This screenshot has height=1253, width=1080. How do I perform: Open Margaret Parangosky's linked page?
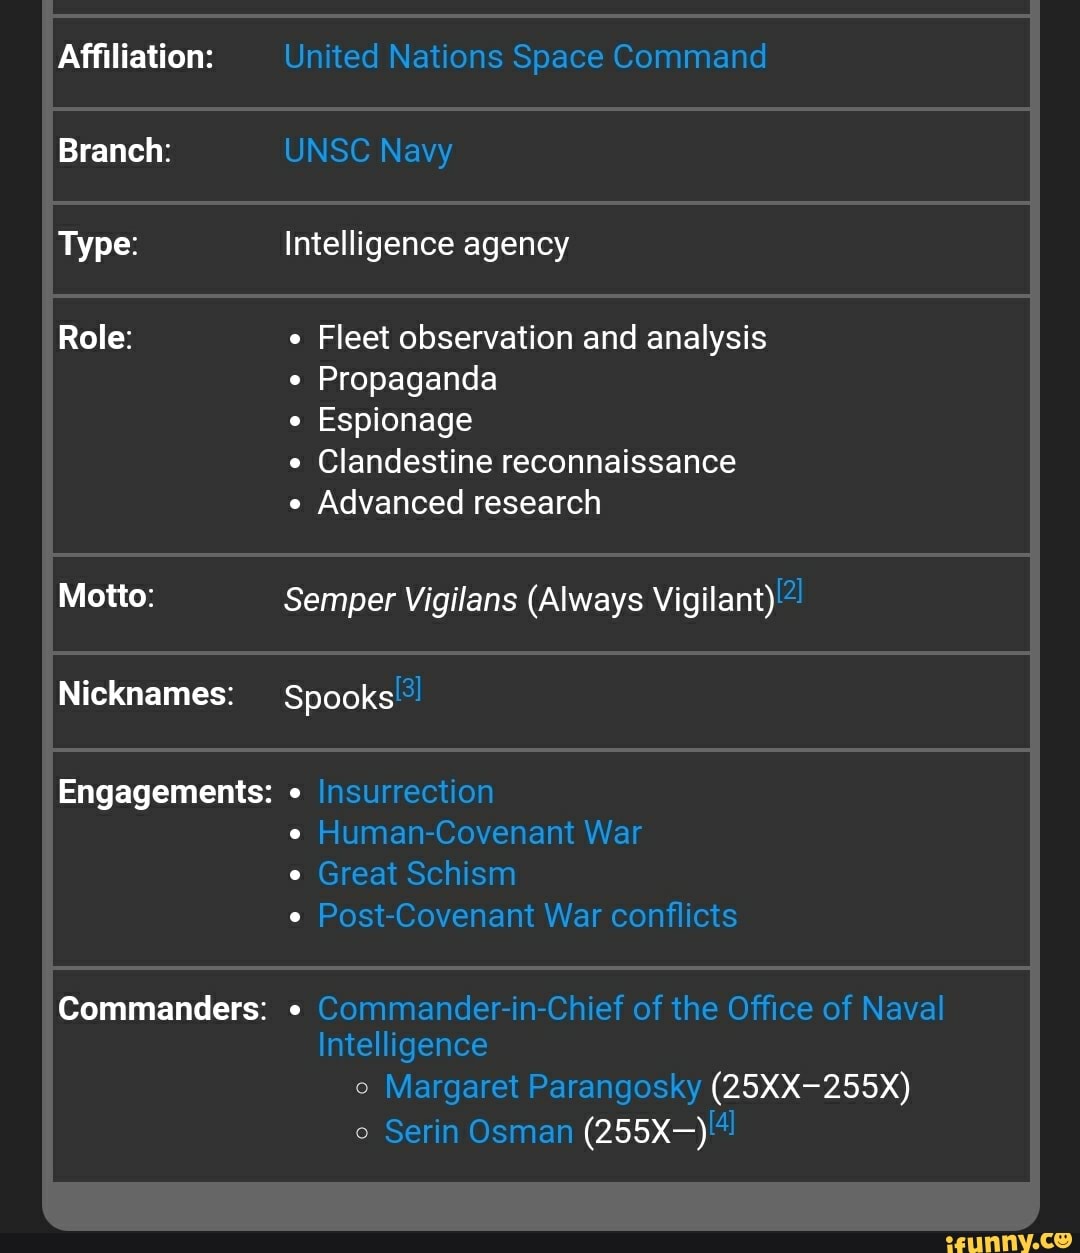coord(541,1087)
